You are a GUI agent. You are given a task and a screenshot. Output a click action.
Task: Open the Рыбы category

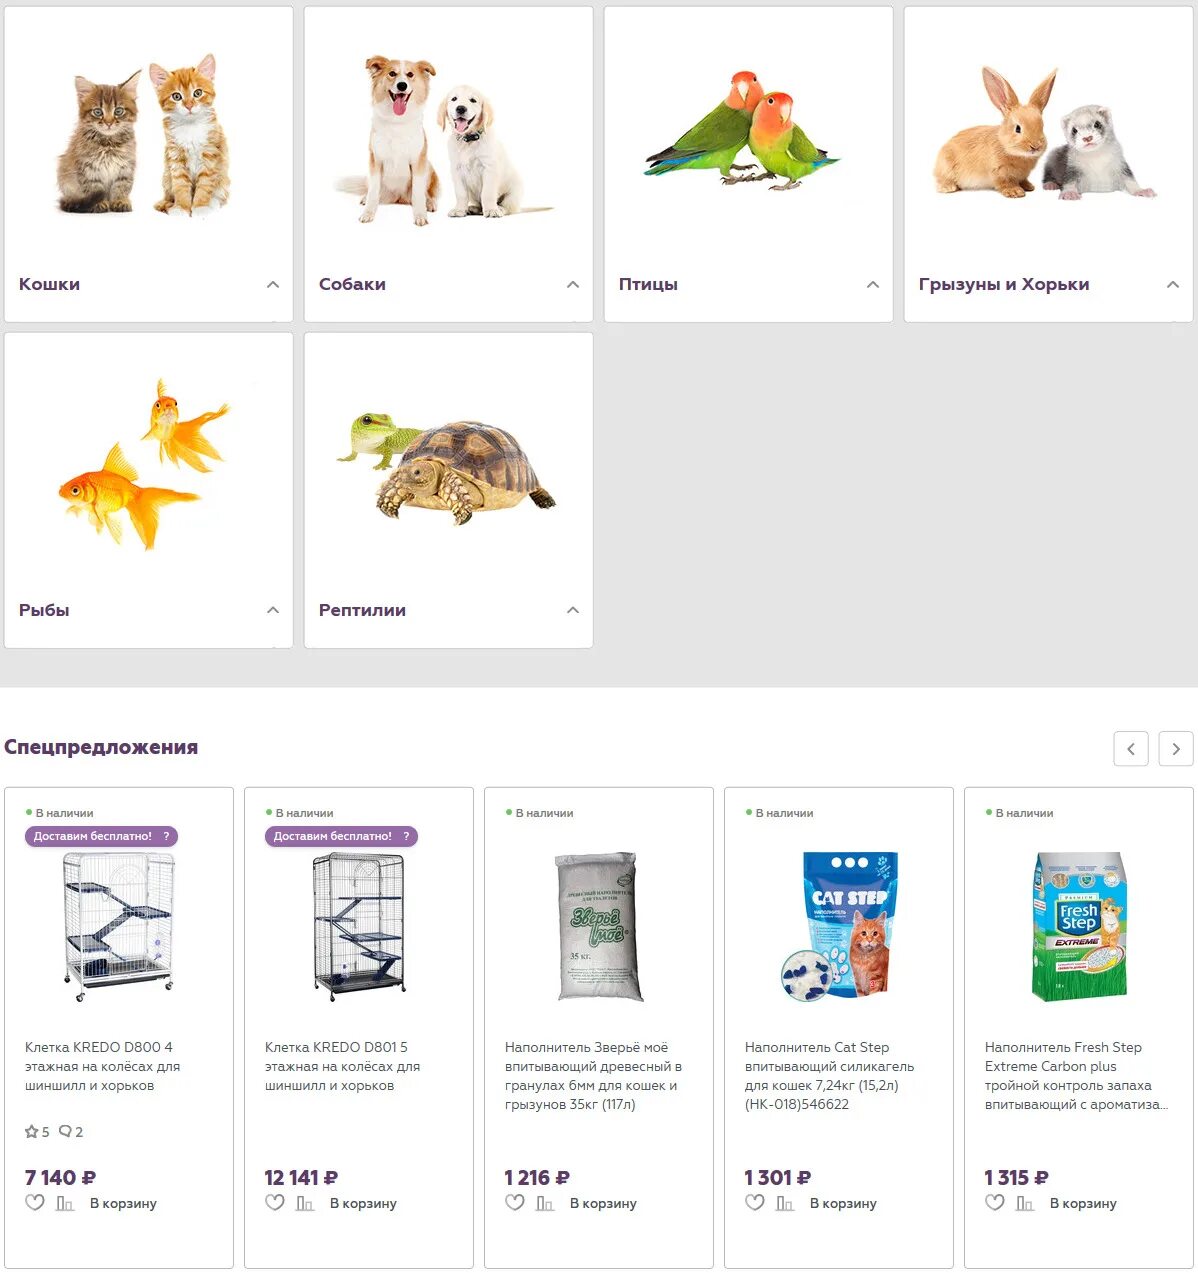(44, 610)
